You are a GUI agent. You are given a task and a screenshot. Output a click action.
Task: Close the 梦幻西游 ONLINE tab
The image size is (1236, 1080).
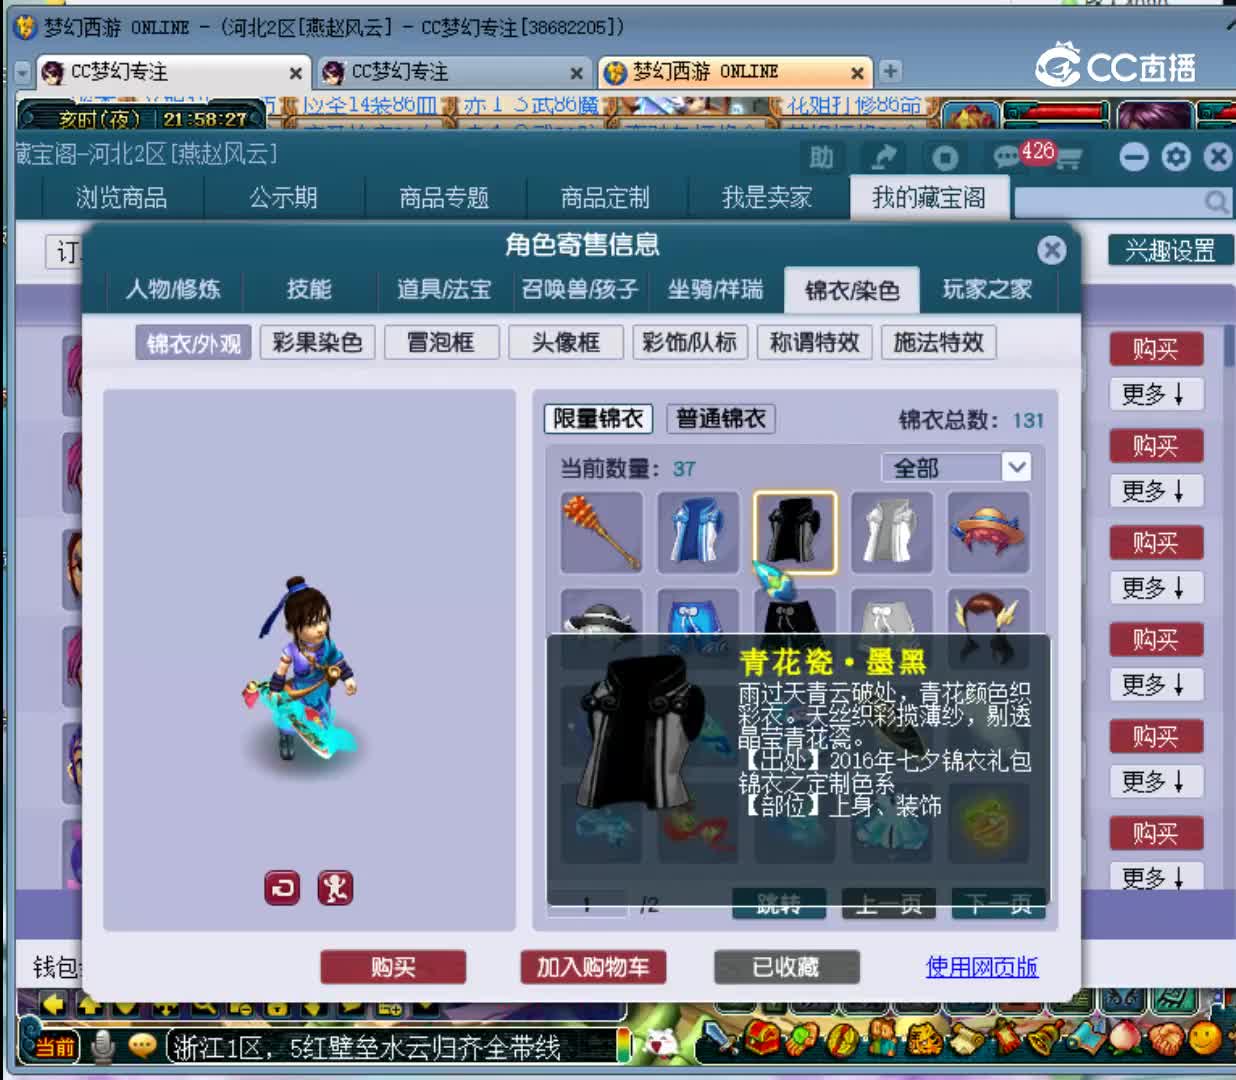857,73
